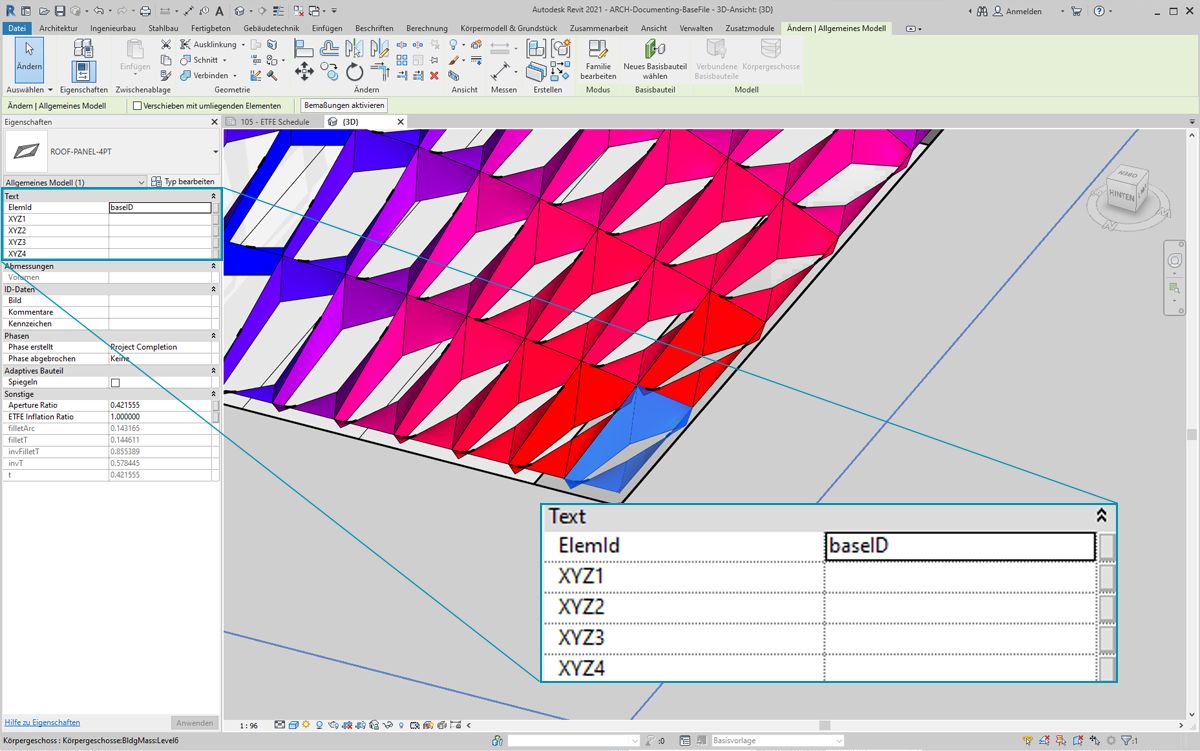Image resolution: width=1200 pixels, height=751 pixels.
Task: Collapse the Abmessungen section
Action: pyautogui.click(x=214, y=266)
